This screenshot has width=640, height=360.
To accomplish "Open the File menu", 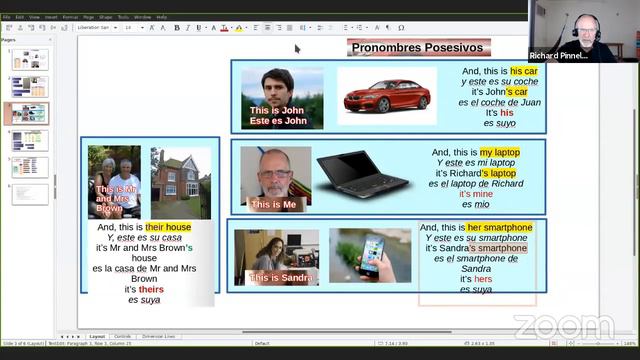I will [x=7, y=17].
